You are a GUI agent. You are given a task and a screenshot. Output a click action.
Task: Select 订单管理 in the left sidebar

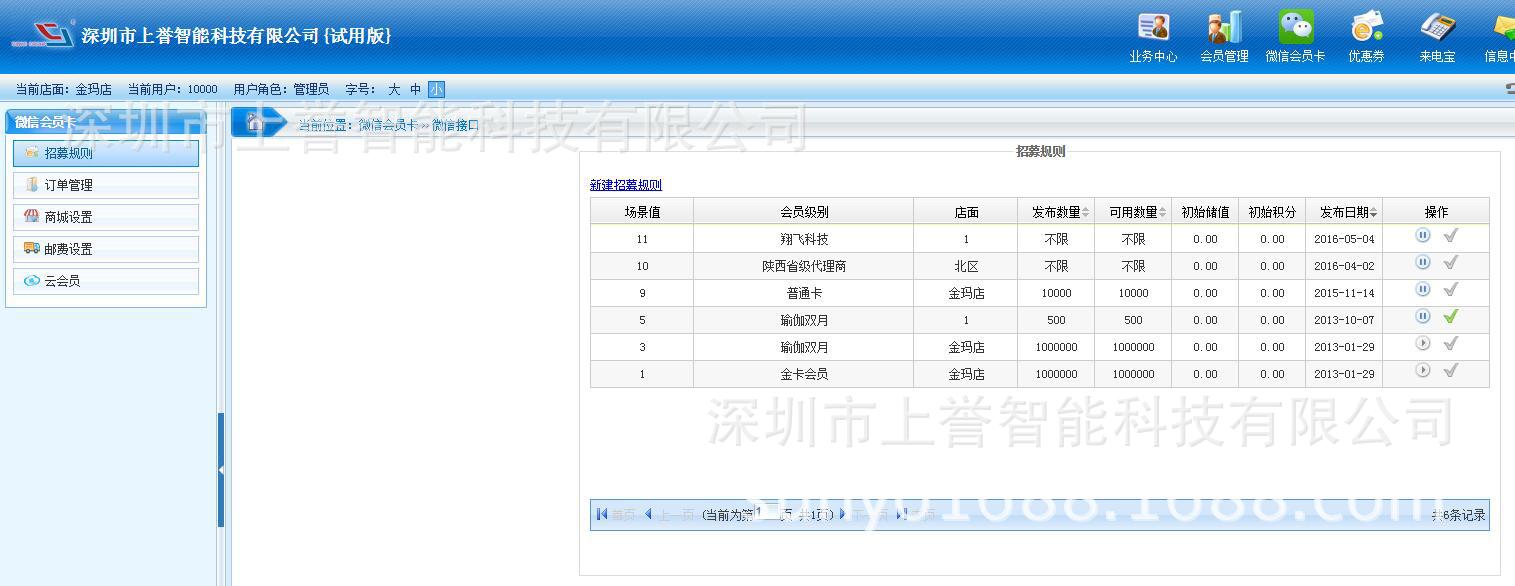[106, 185]
